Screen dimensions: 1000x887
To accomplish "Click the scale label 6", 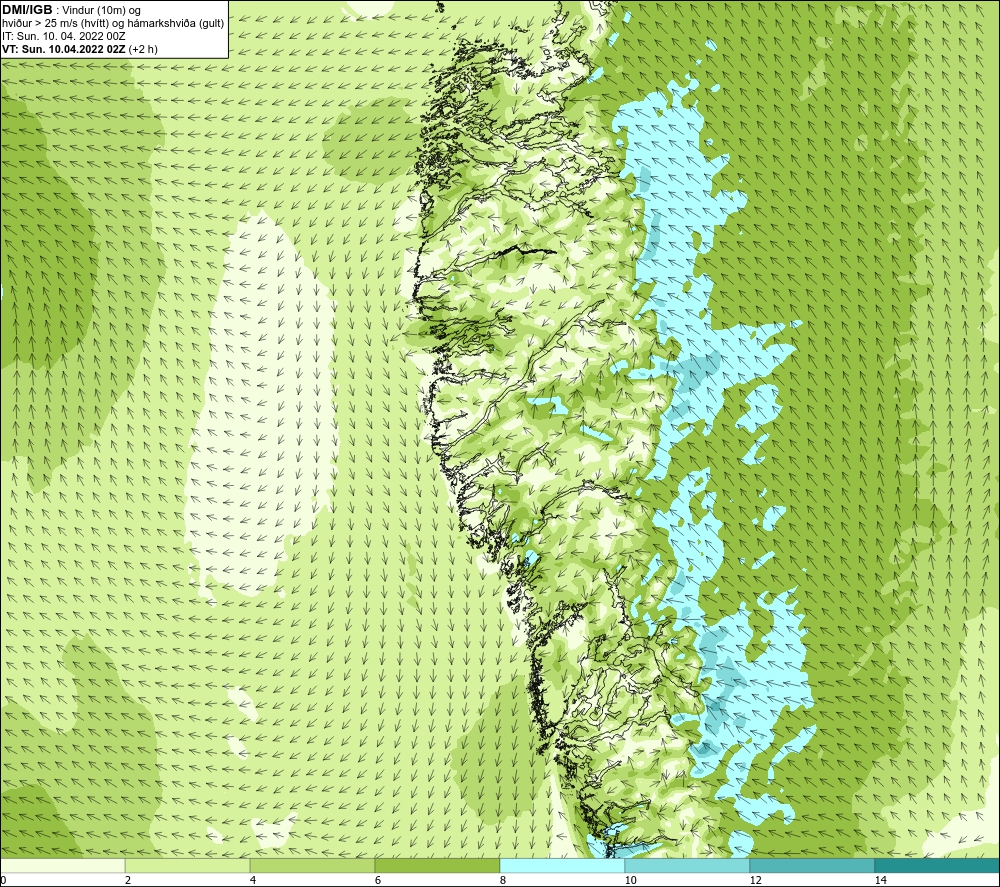I will click(378, 880).
